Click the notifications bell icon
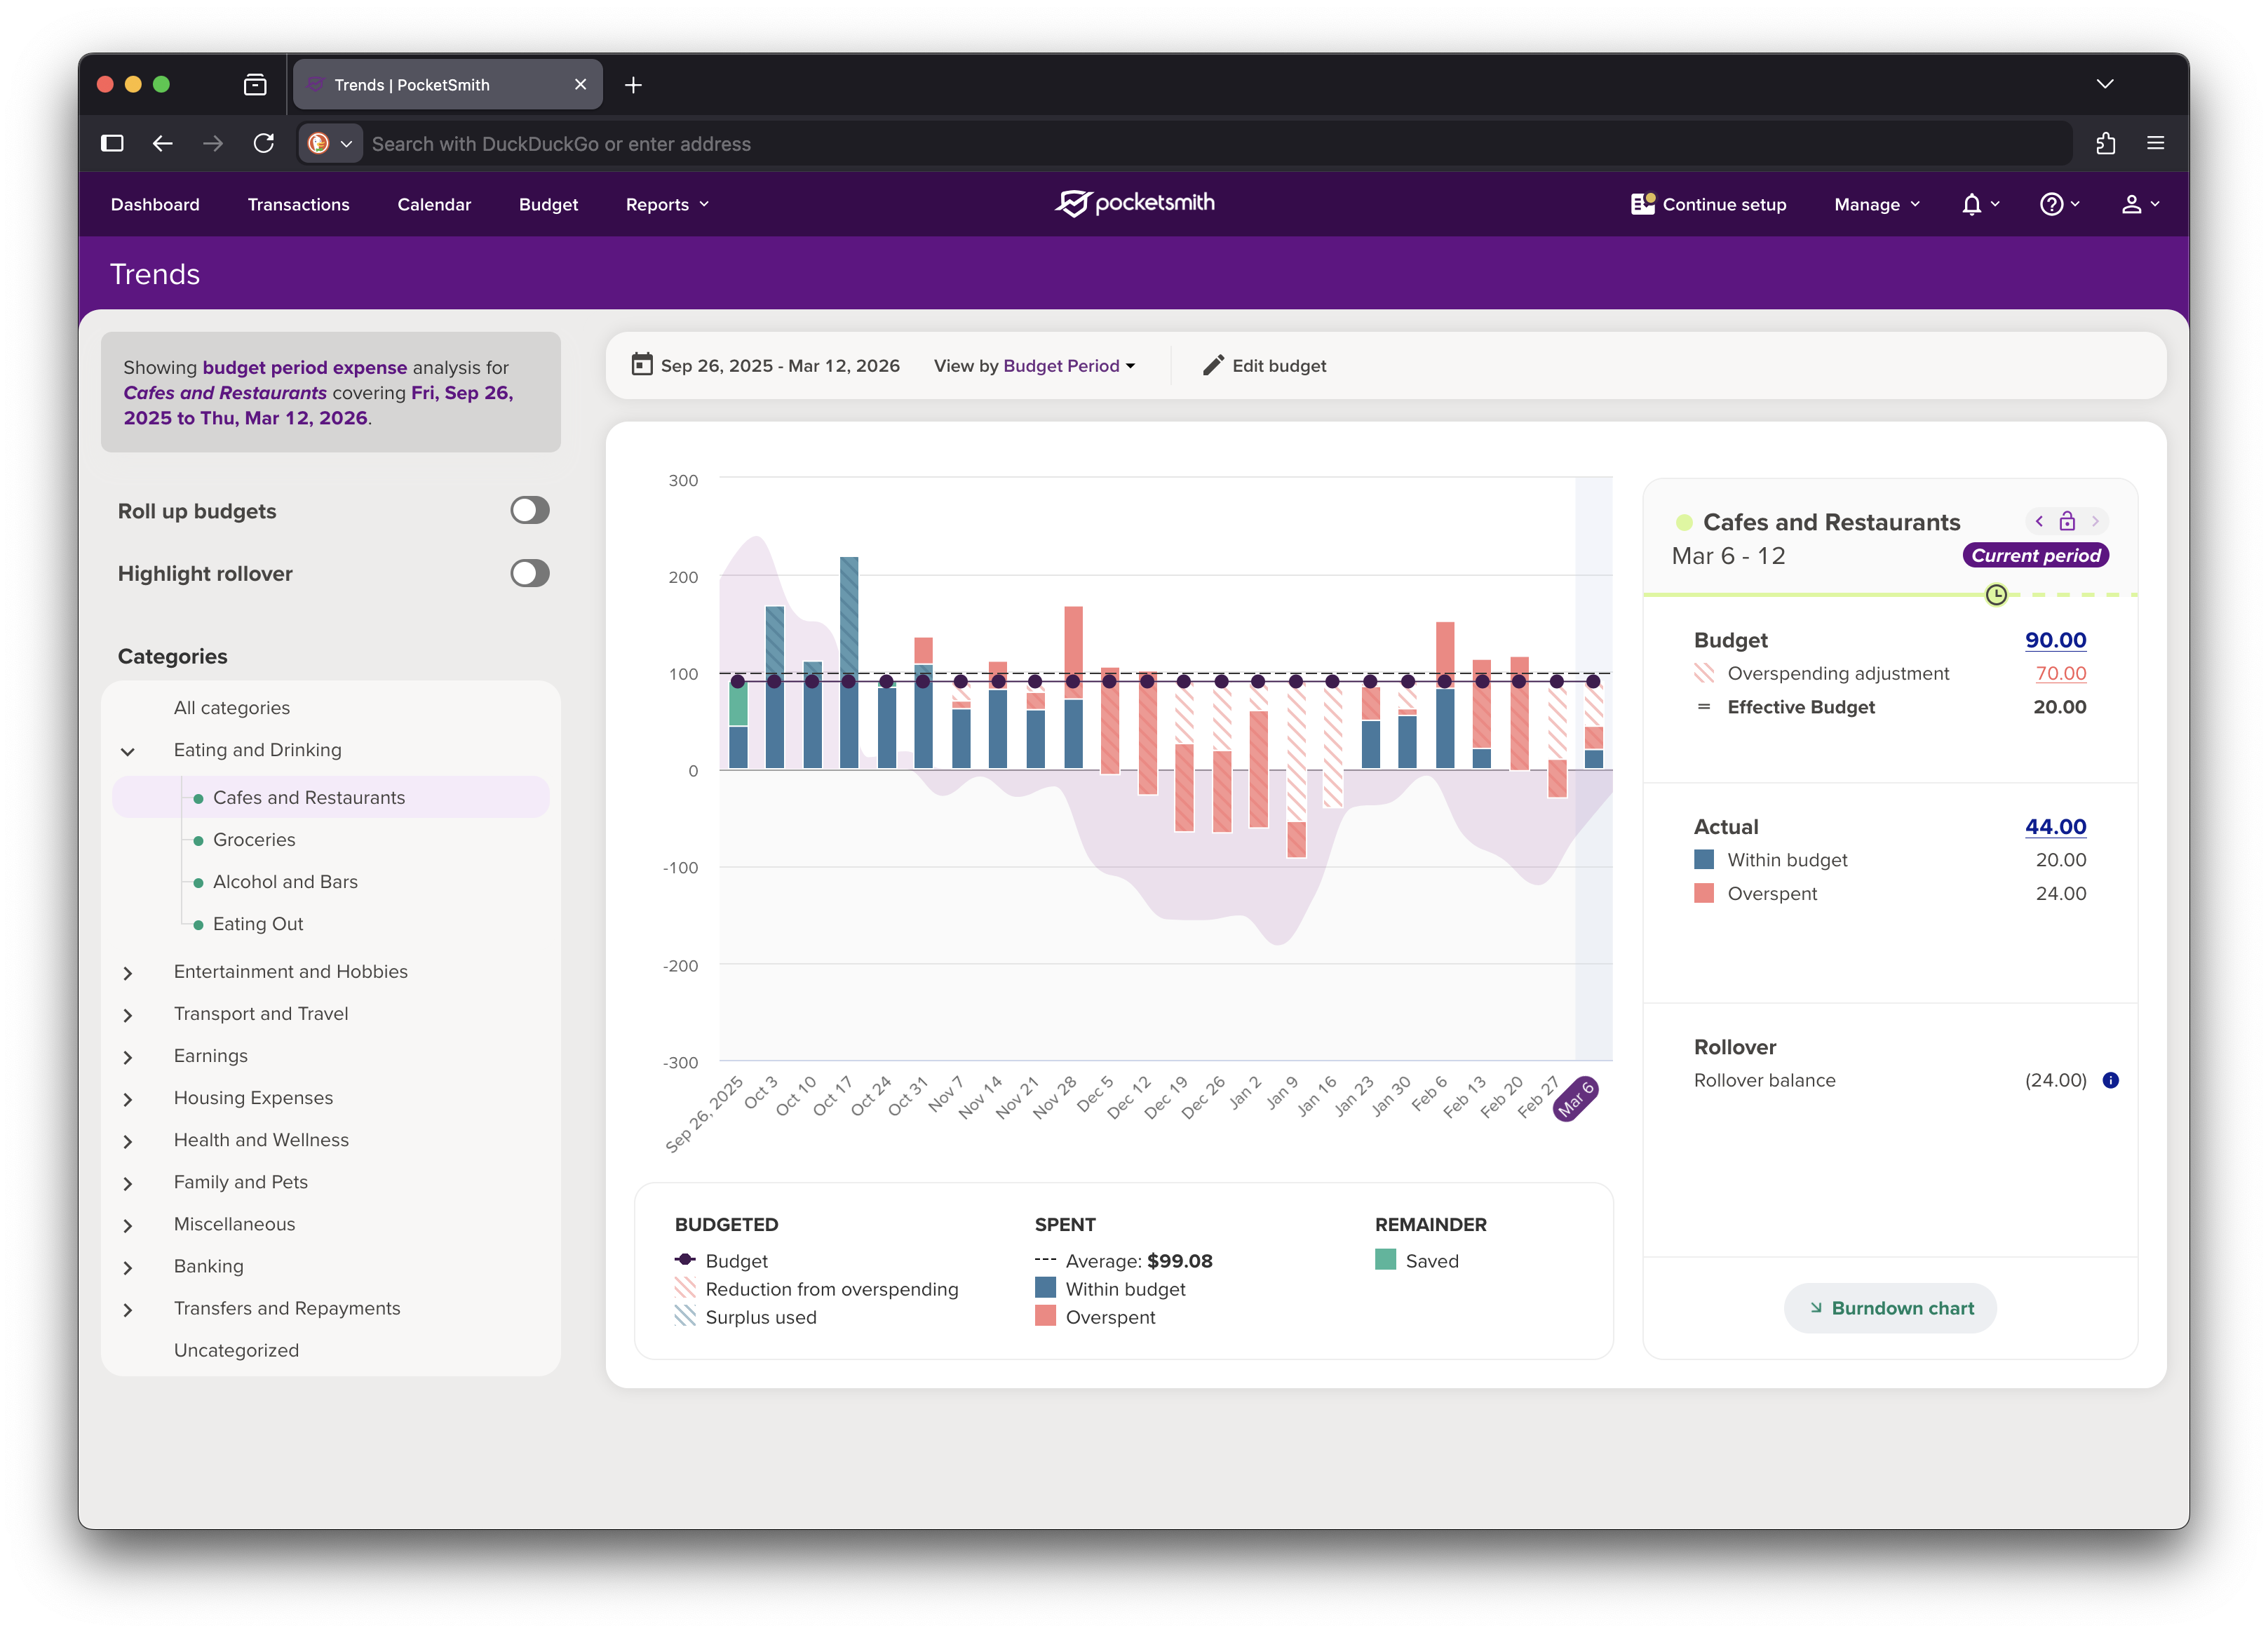The height and width of the screenshot is (1633, 2268). (x=1971, y=204)
